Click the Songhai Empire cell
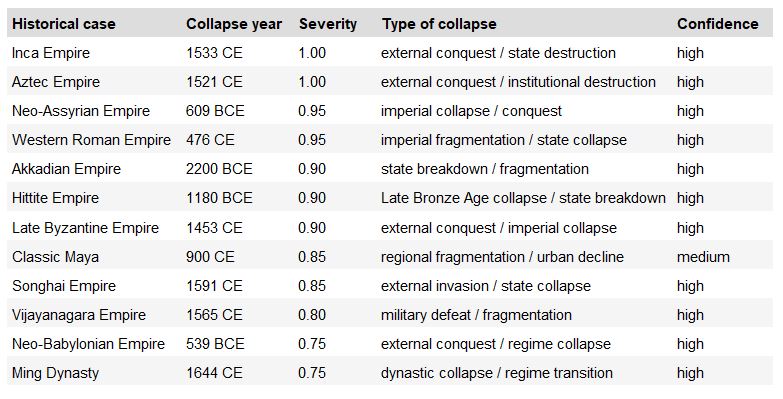This screenshot has height=399, width=783. point(64,286)
